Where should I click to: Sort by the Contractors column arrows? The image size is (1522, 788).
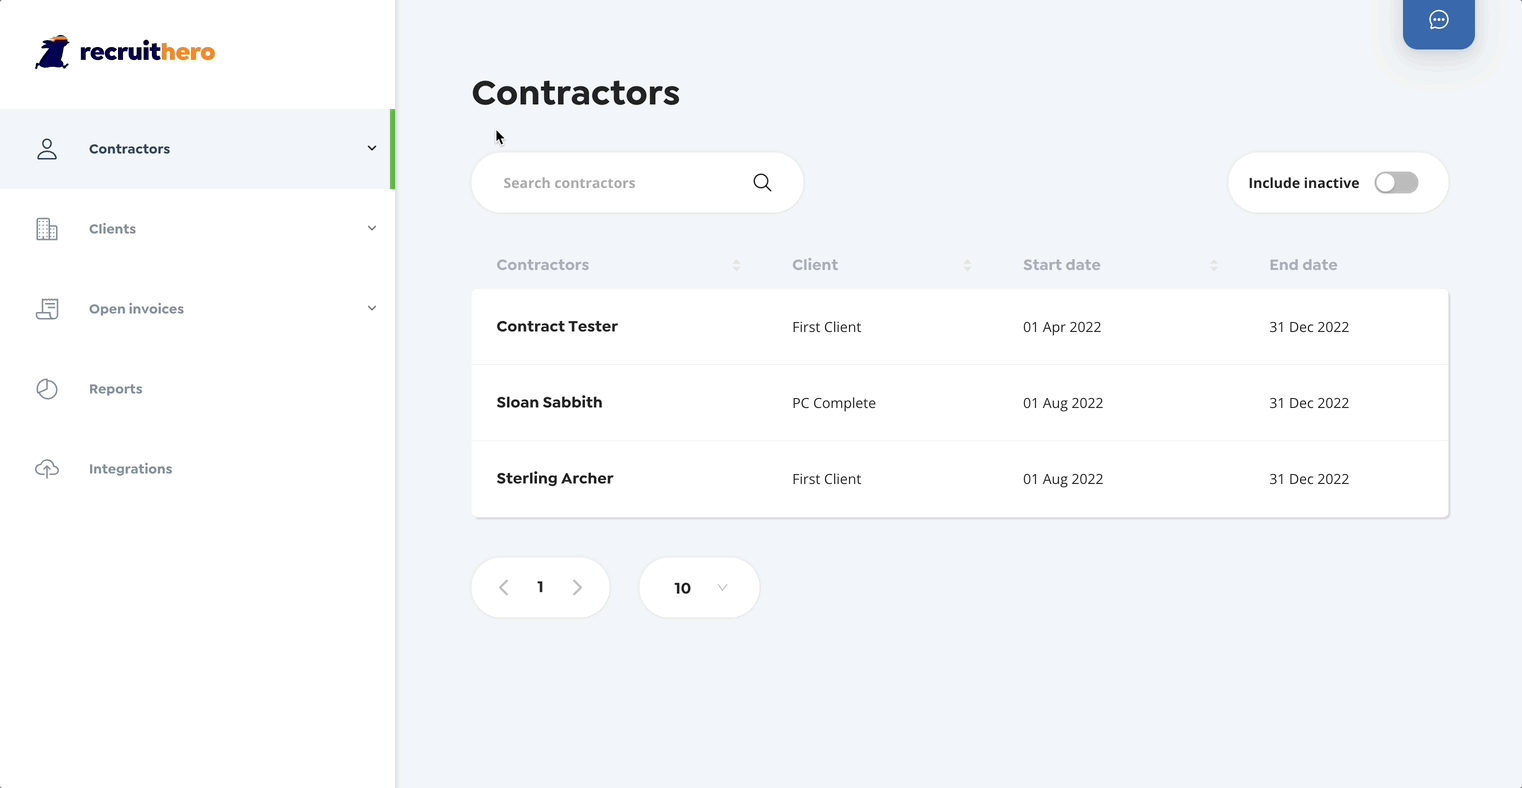737,264
